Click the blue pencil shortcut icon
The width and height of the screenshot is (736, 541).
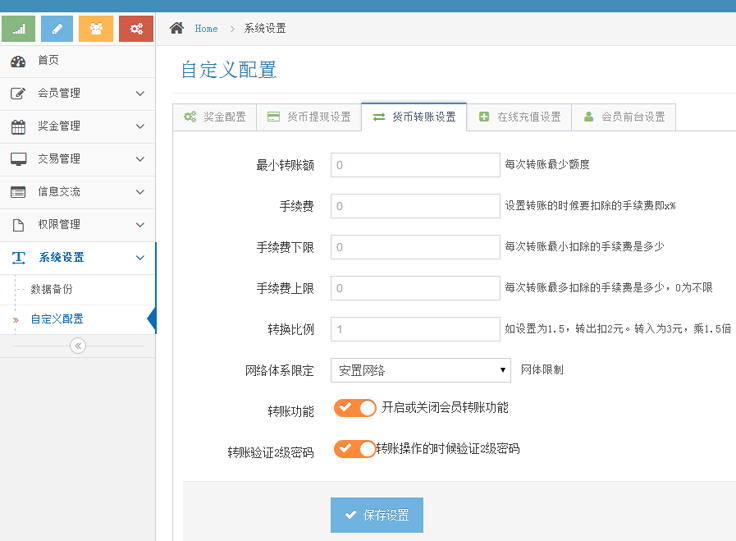[x=57, y=29]
